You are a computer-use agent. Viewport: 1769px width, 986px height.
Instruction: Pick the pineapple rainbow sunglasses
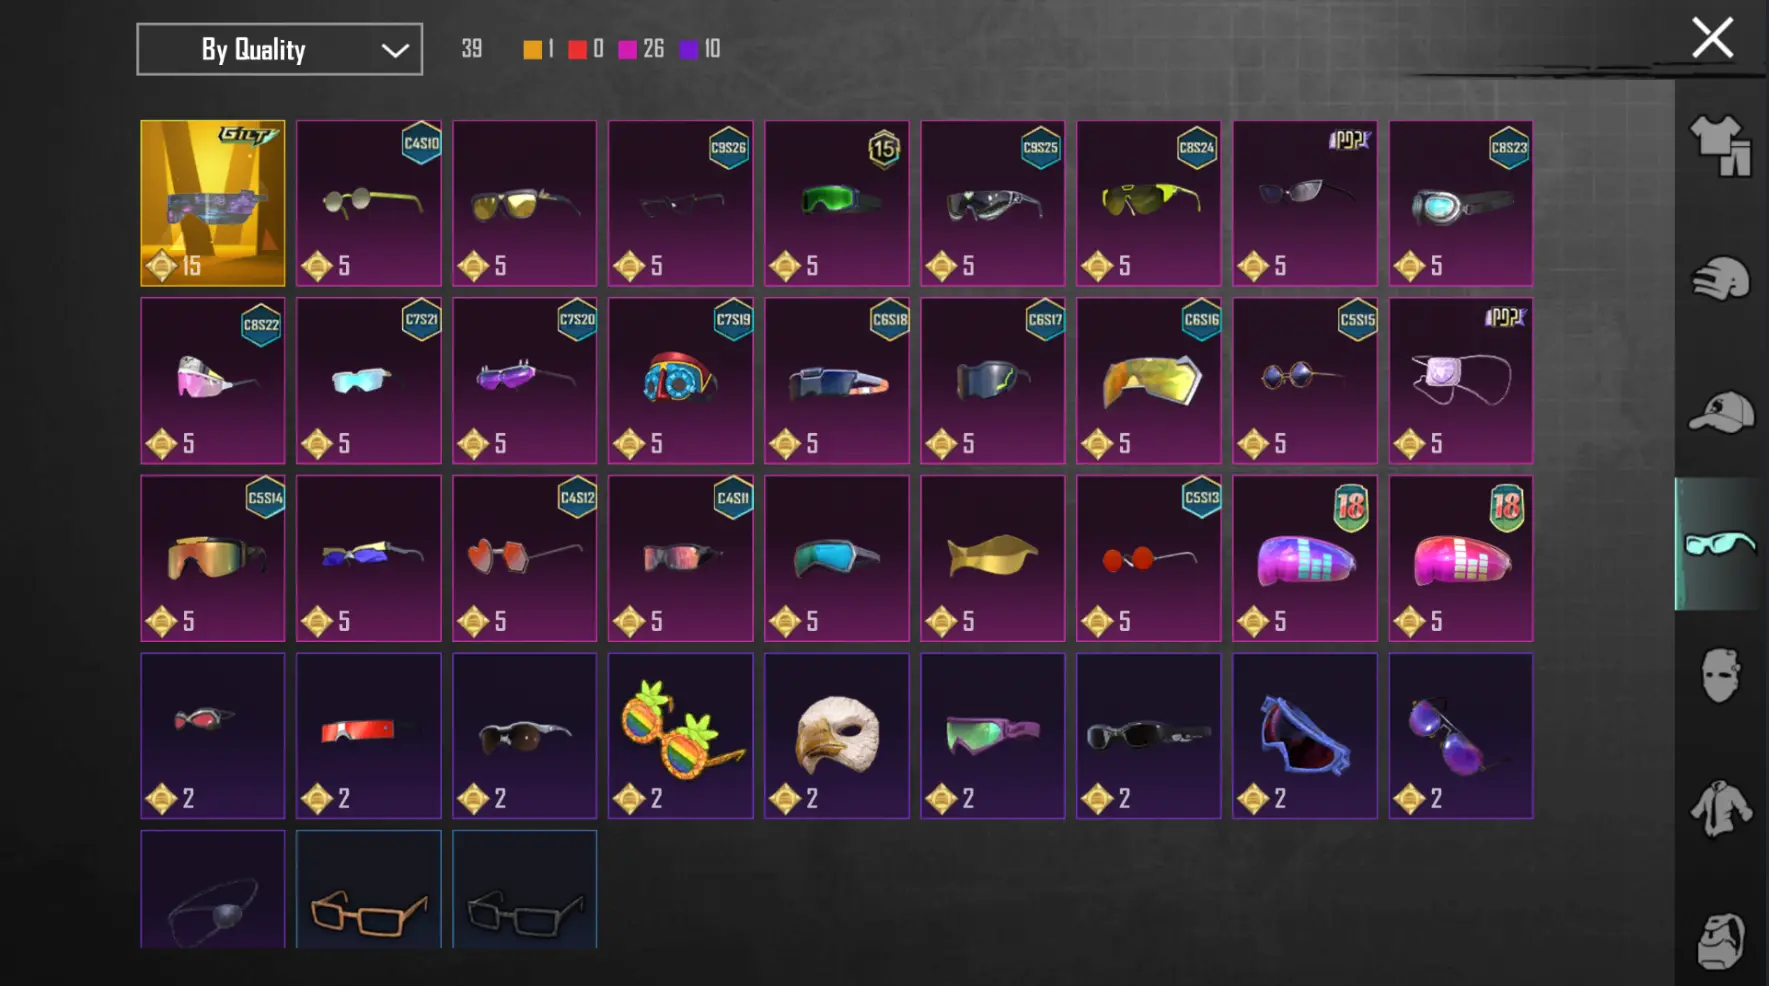681,736
